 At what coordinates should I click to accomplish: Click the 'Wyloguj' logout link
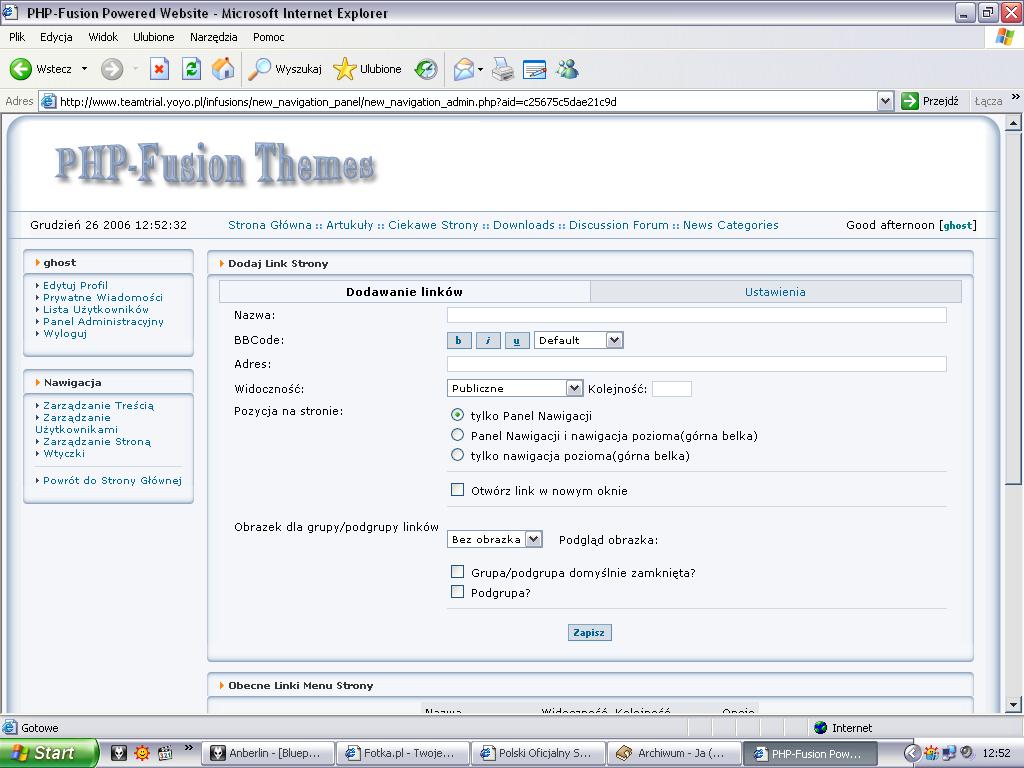pyautogui.click(x=65, y=334)
